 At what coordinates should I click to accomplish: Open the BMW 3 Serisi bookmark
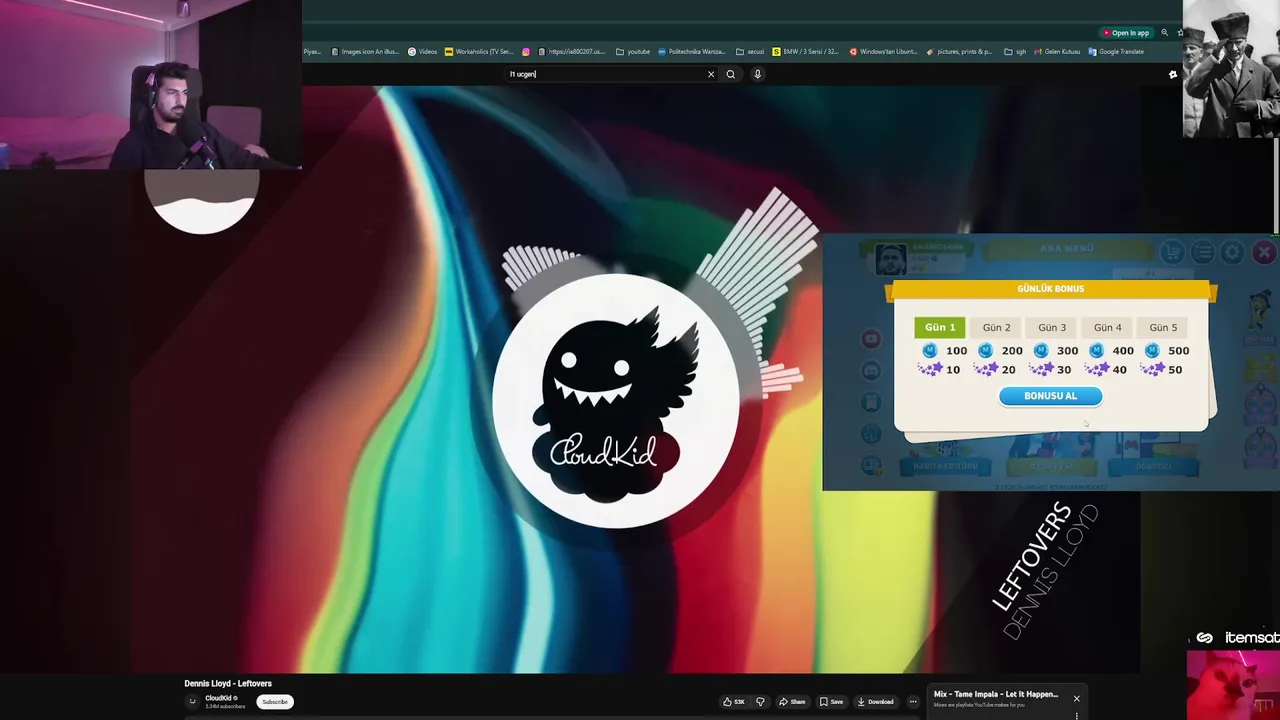805,52
